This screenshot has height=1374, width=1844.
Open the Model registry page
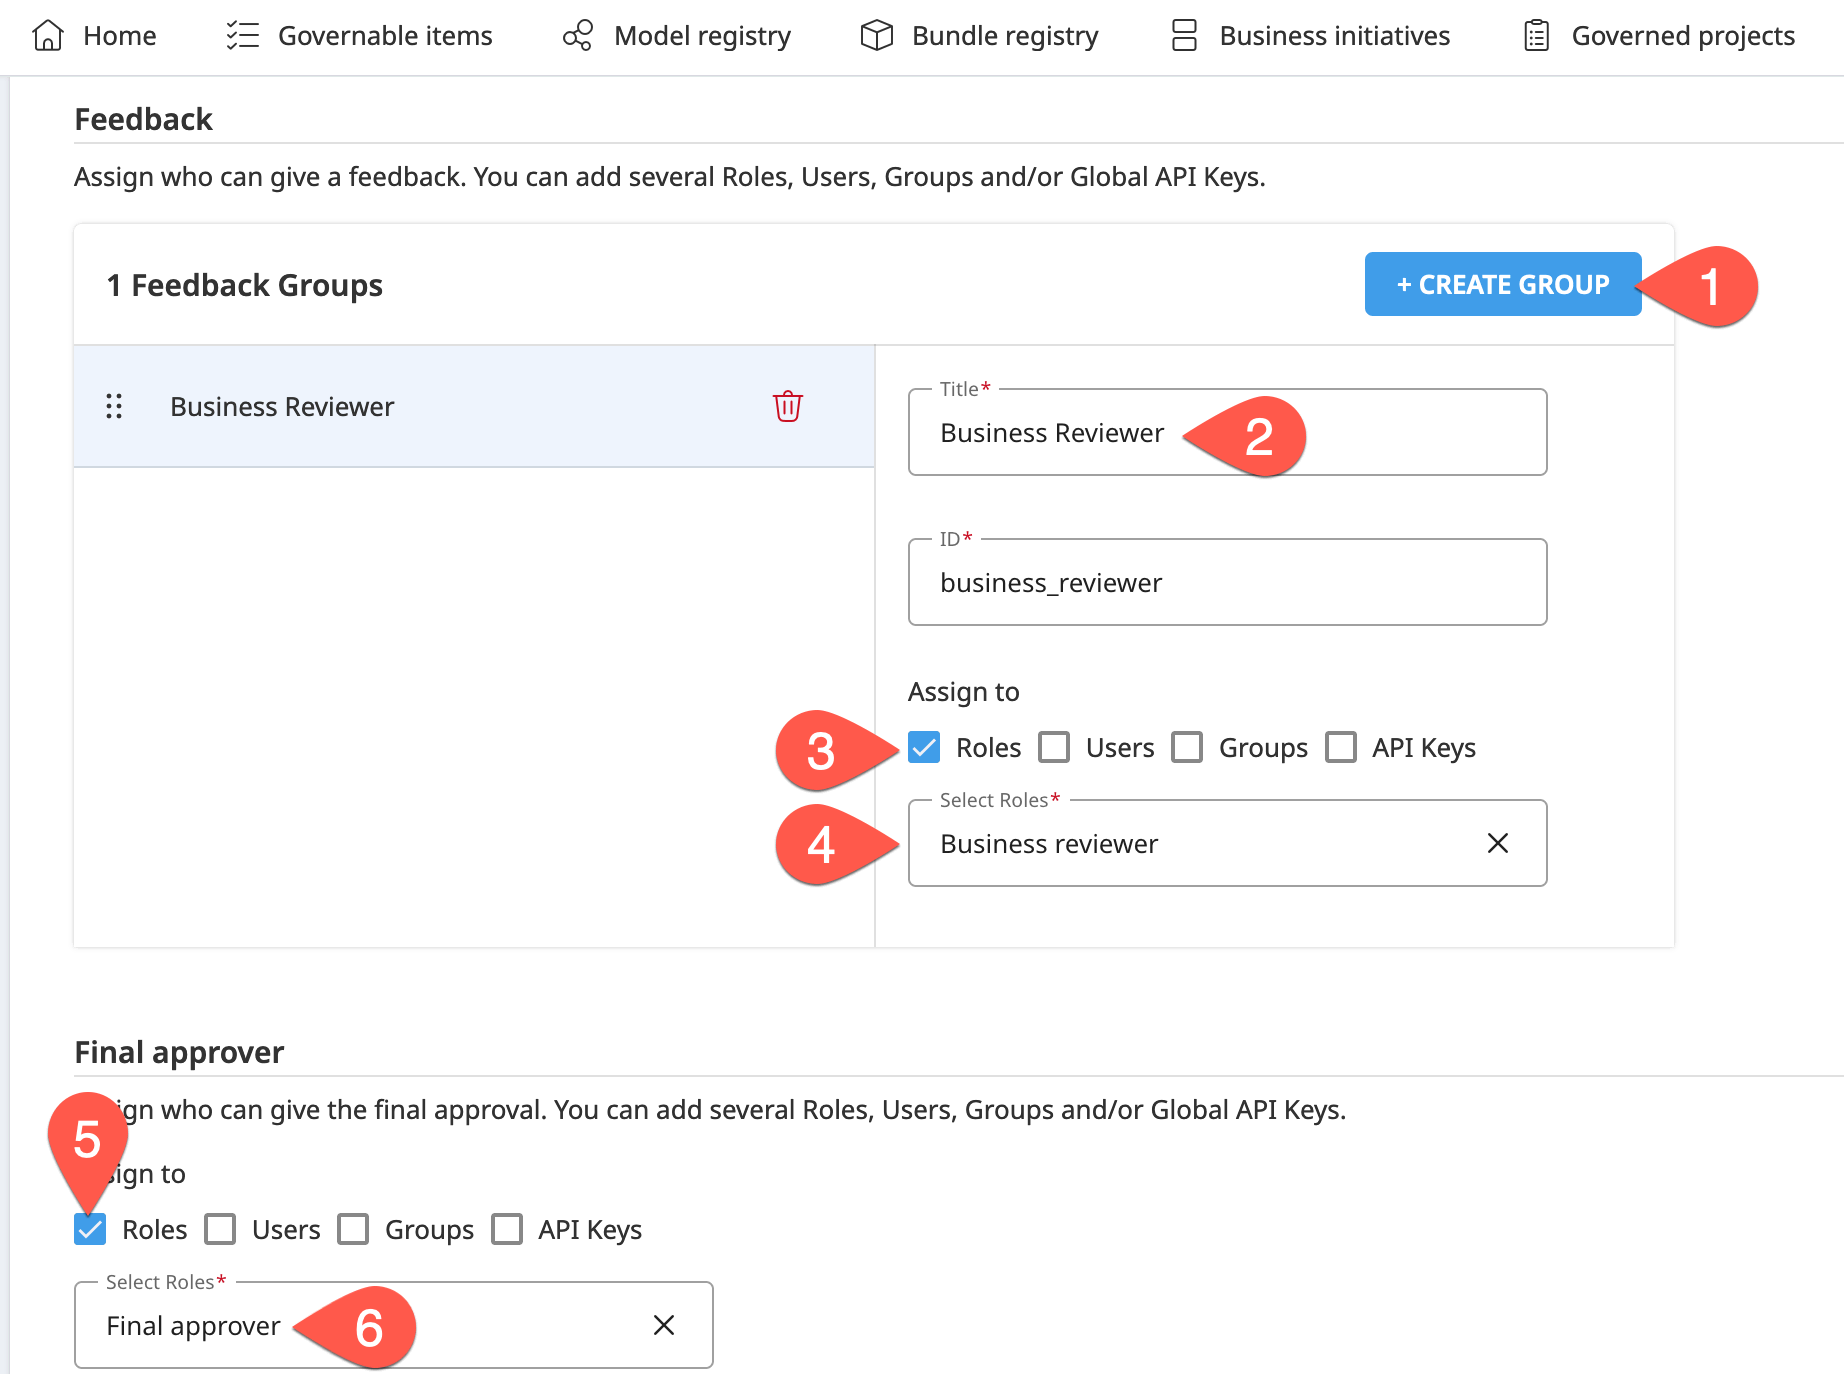point(676,36)
